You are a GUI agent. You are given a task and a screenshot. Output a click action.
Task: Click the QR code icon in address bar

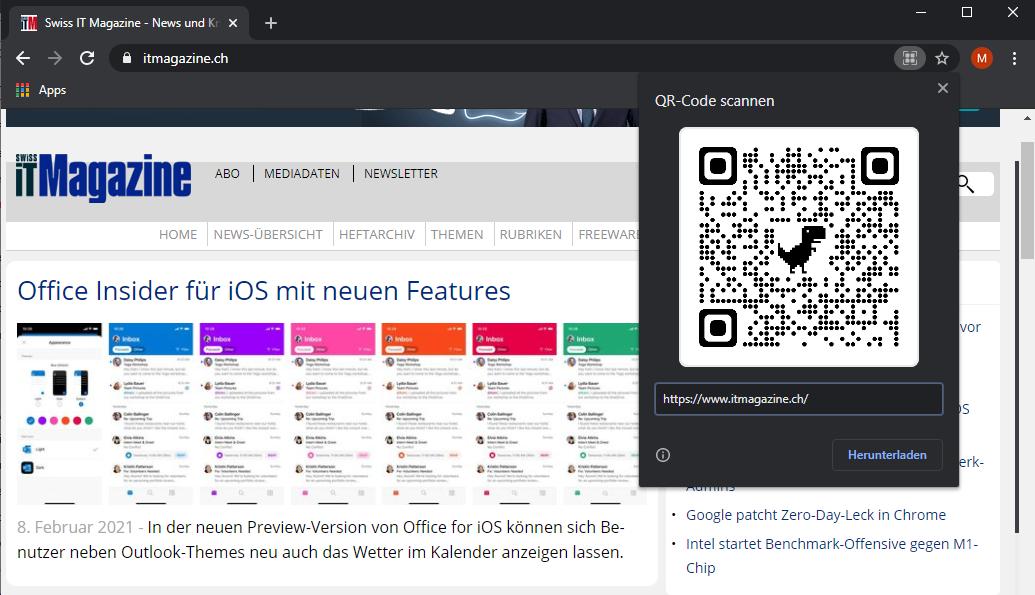[910, 58]
